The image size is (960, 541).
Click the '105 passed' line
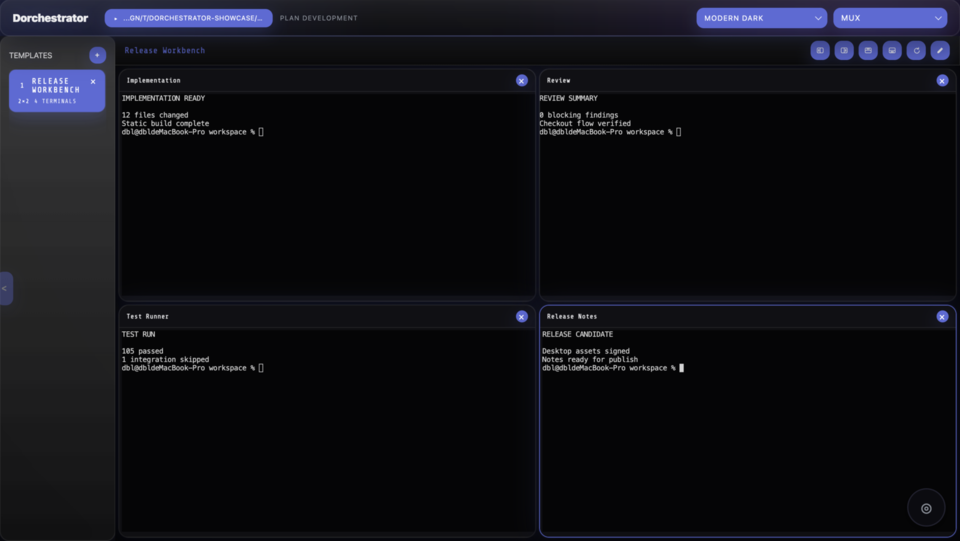[143, 351]
